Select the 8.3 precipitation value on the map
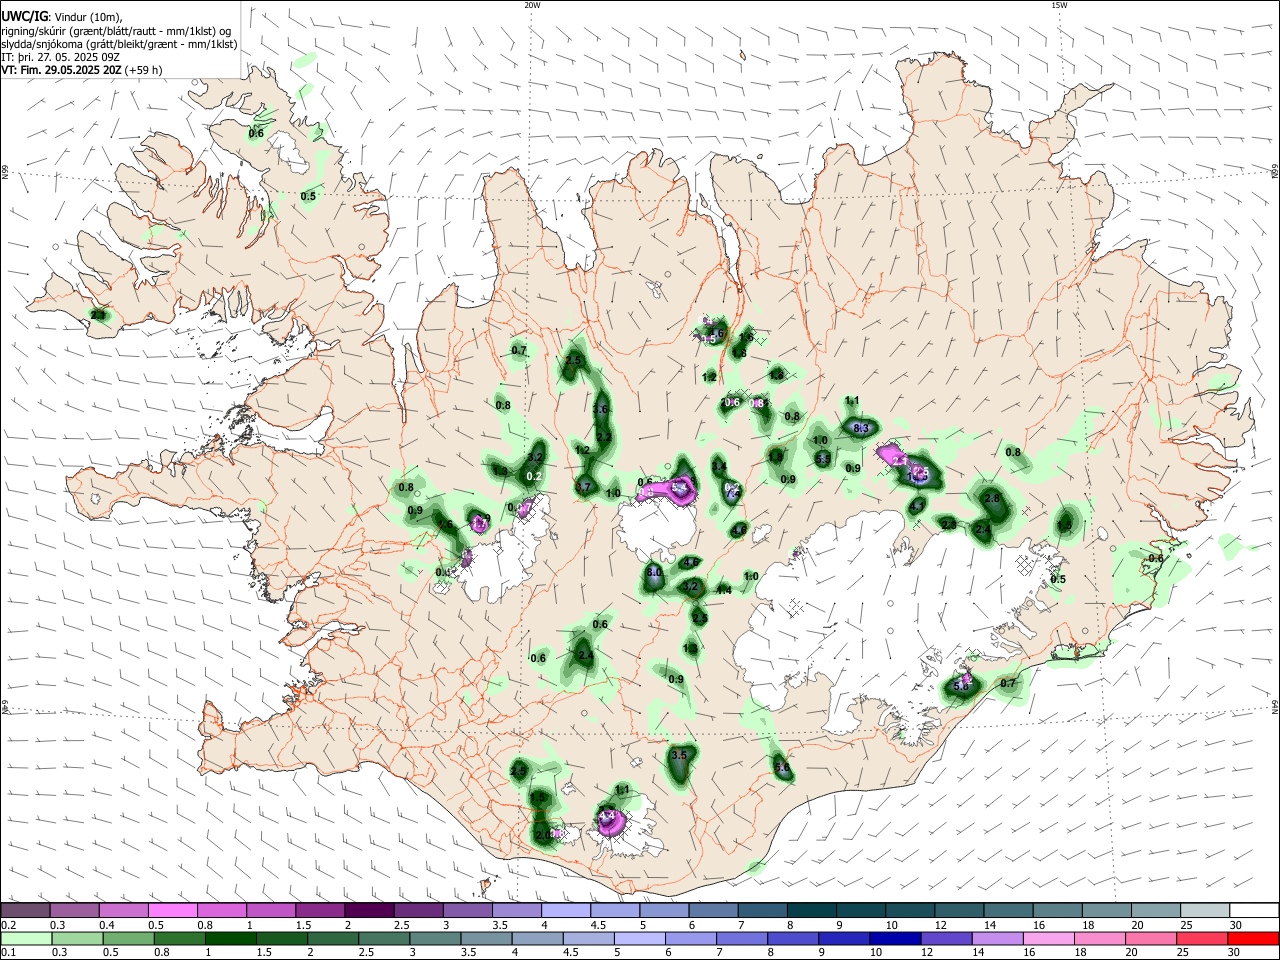Image resolution: width=1280 pixels, height=960 pixels. (x=862, y=428)
